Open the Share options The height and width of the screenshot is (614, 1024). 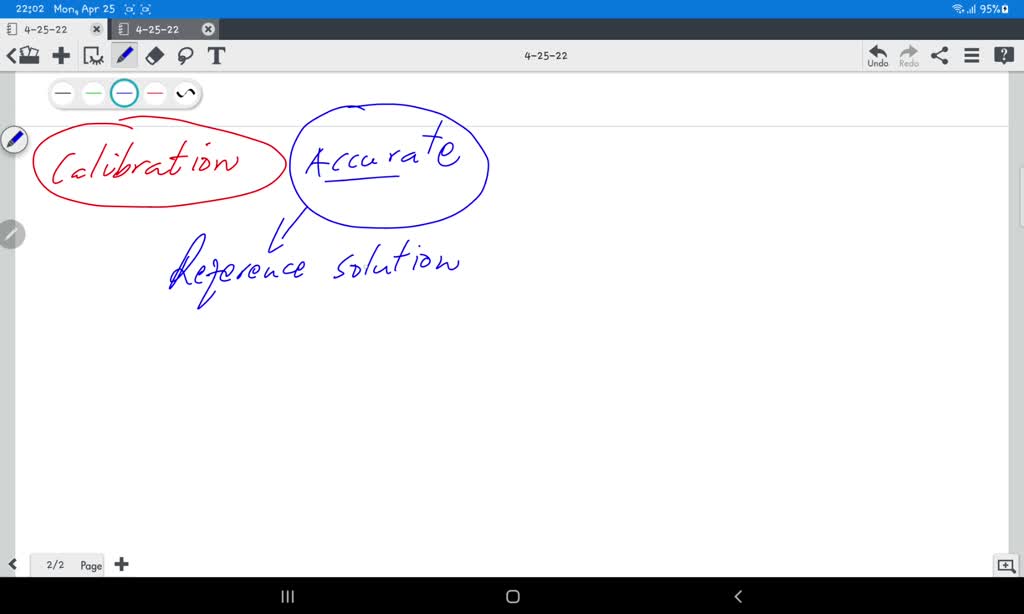[939, 55]
